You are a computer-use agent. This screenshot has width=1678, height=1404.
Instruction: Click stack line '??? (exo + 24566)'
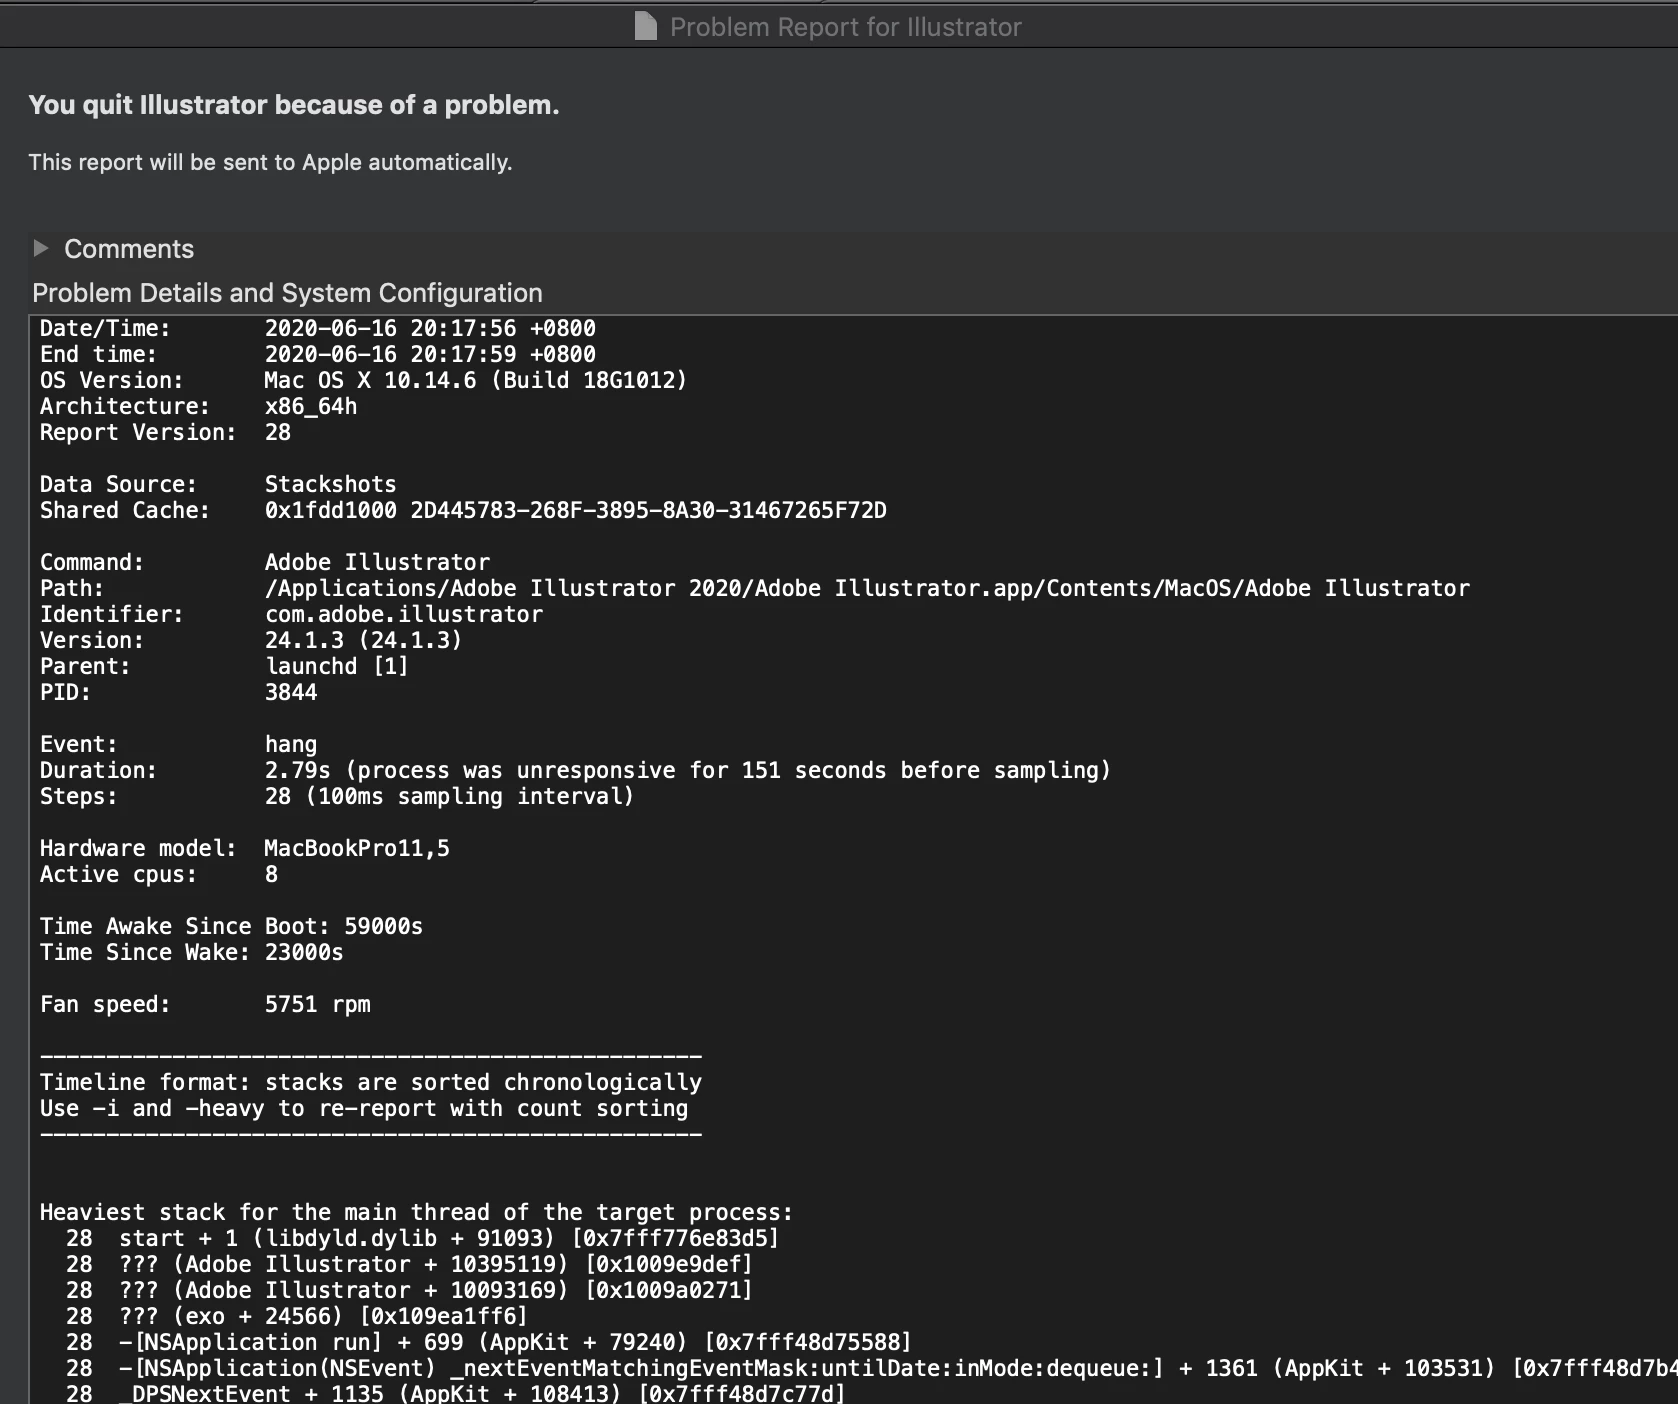[296, 1316]
